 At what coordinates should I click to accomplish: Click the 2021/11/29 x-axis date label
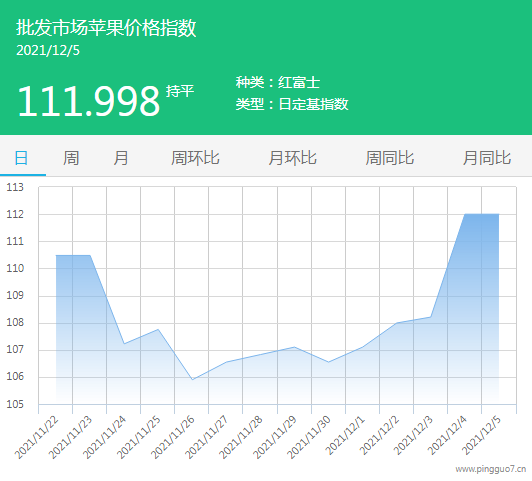pos(275,437)
